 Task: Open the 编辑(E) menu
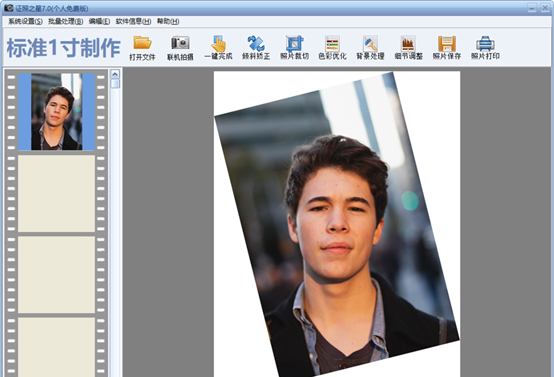99,22
